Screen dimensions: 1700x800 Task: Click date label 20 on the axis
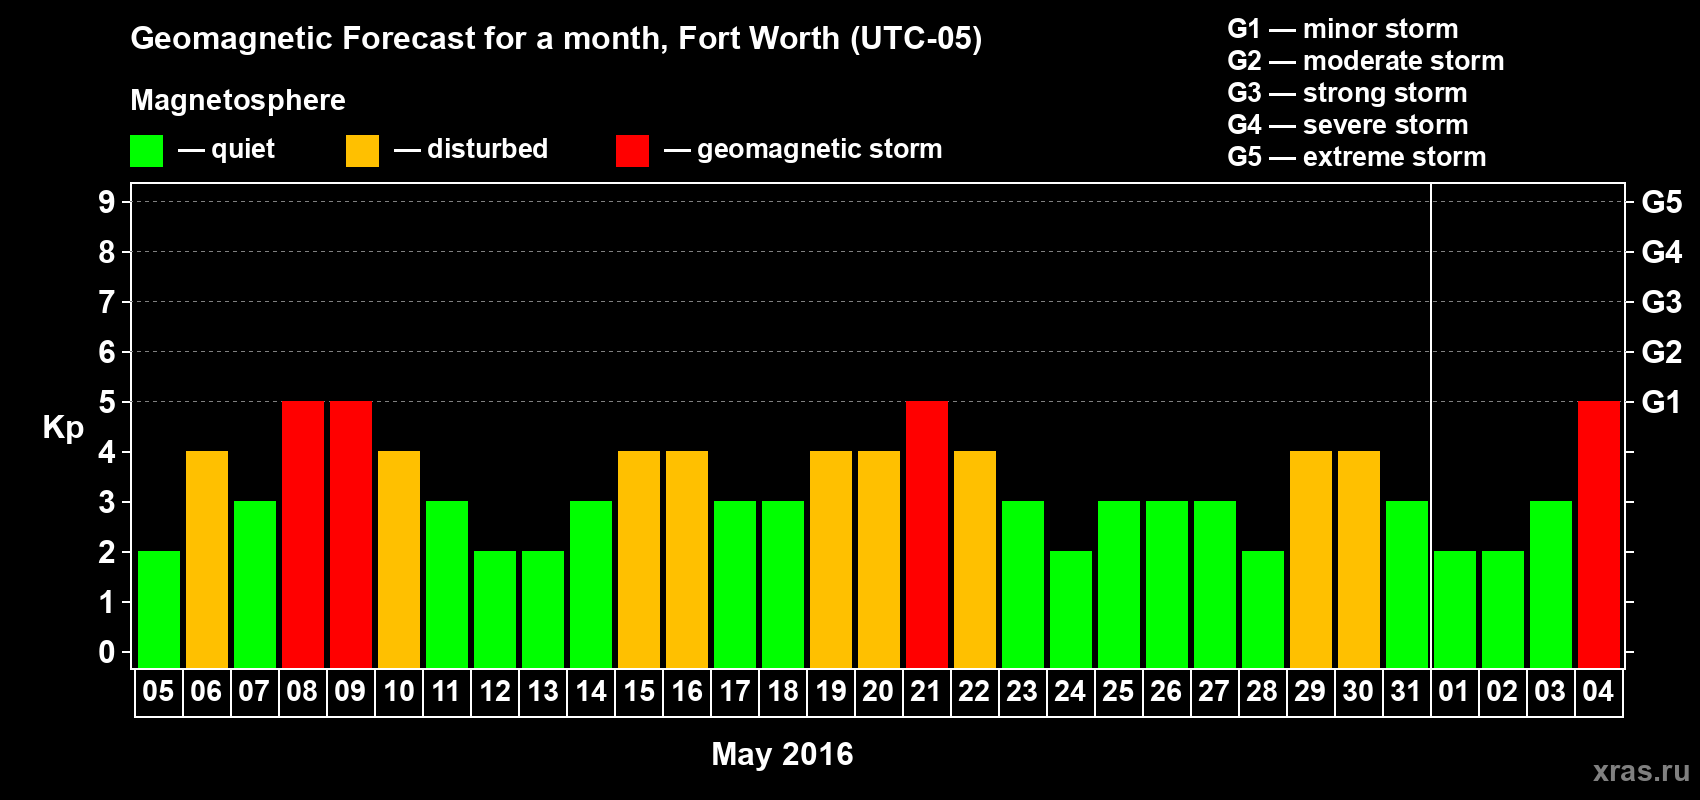[879, 691]
